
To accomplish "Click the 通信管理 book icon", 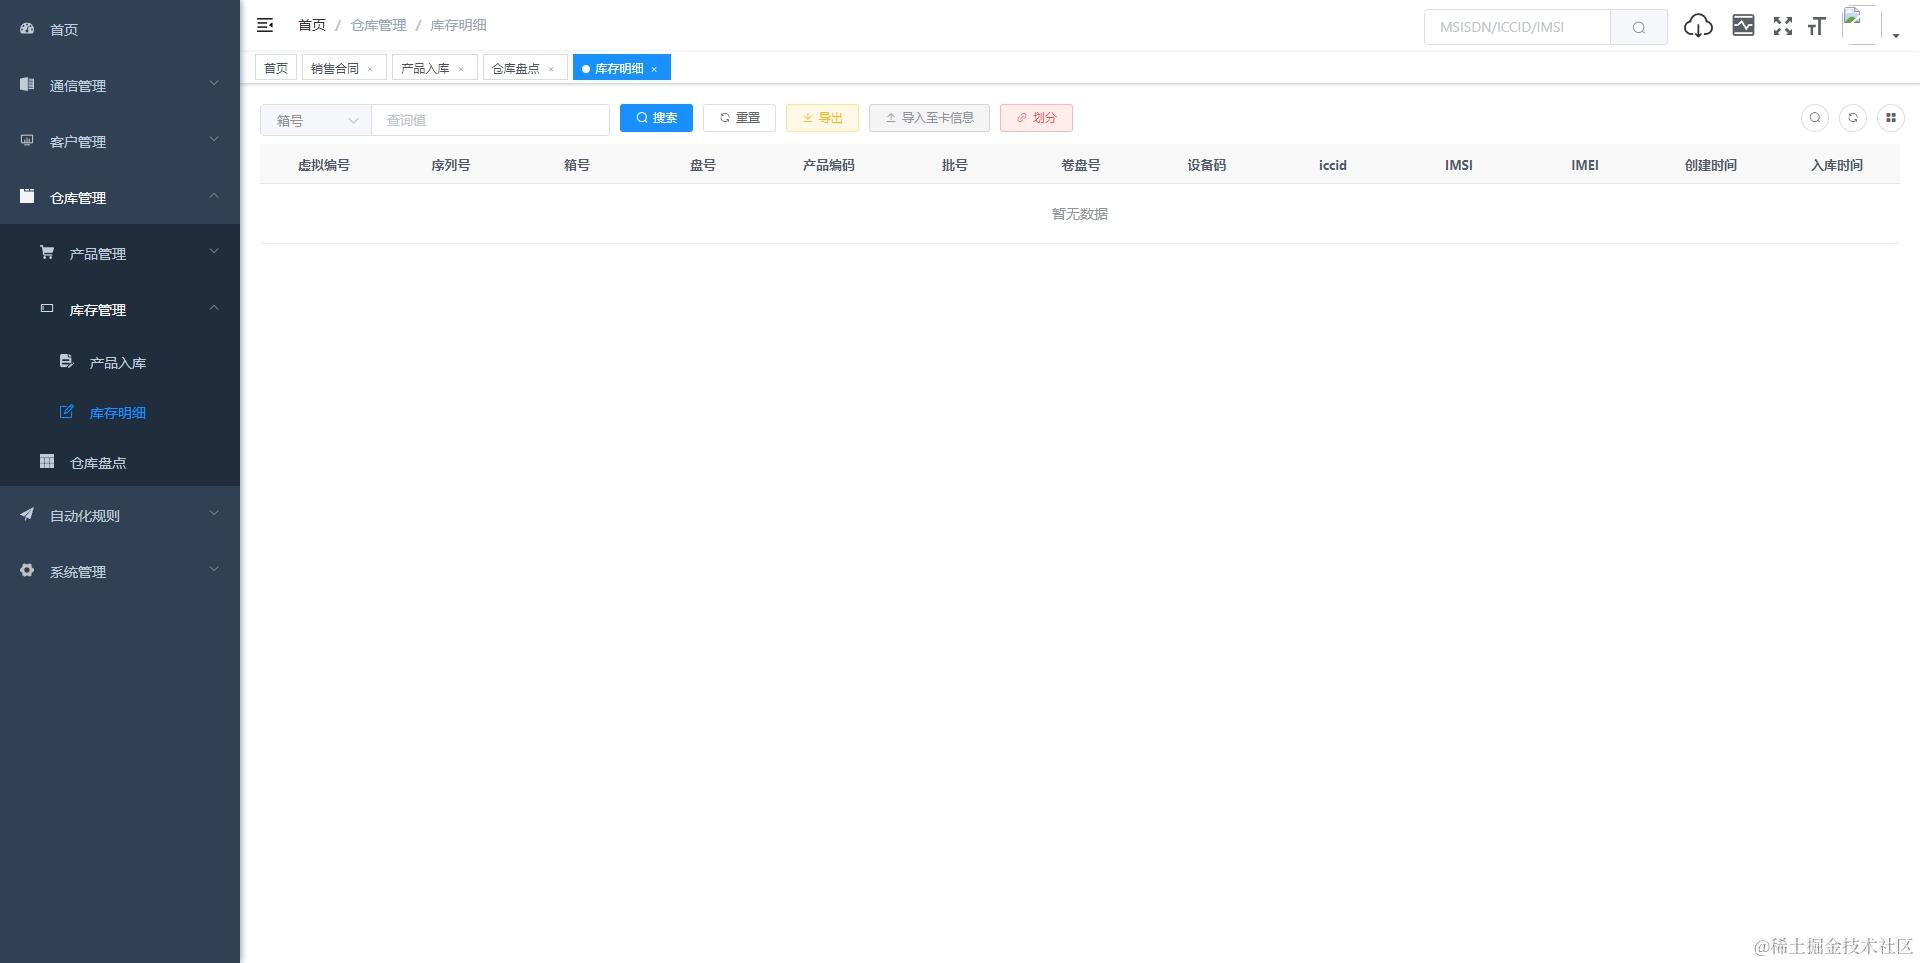I will tap(27, 85).
